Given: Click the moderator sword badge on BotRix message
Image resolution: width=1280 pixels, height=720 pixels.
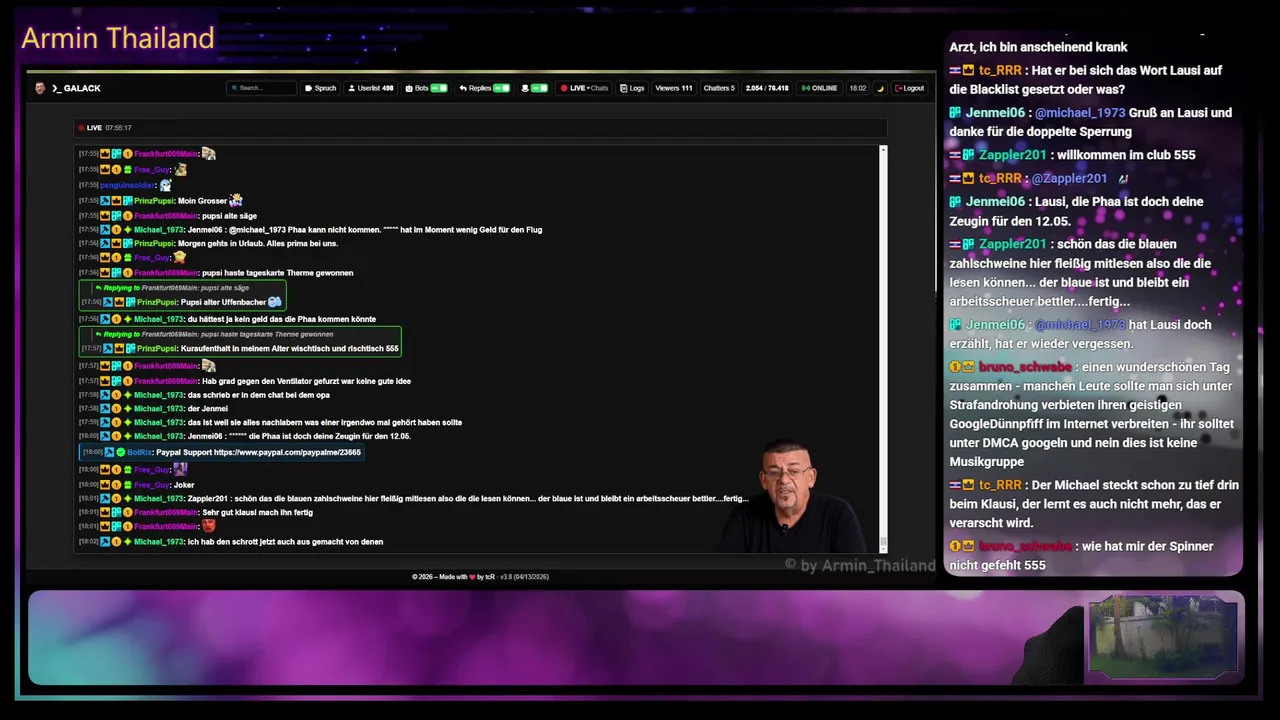Looking at the screenshot, I should click(x=110, y=452).
